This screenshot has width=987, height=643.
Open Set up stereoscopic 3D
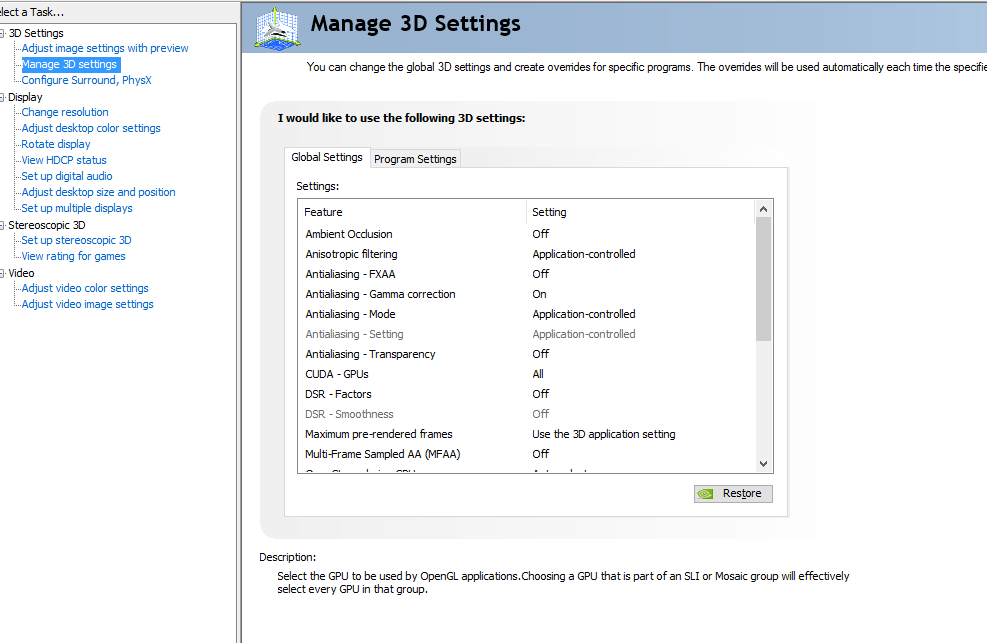[76, 240]
